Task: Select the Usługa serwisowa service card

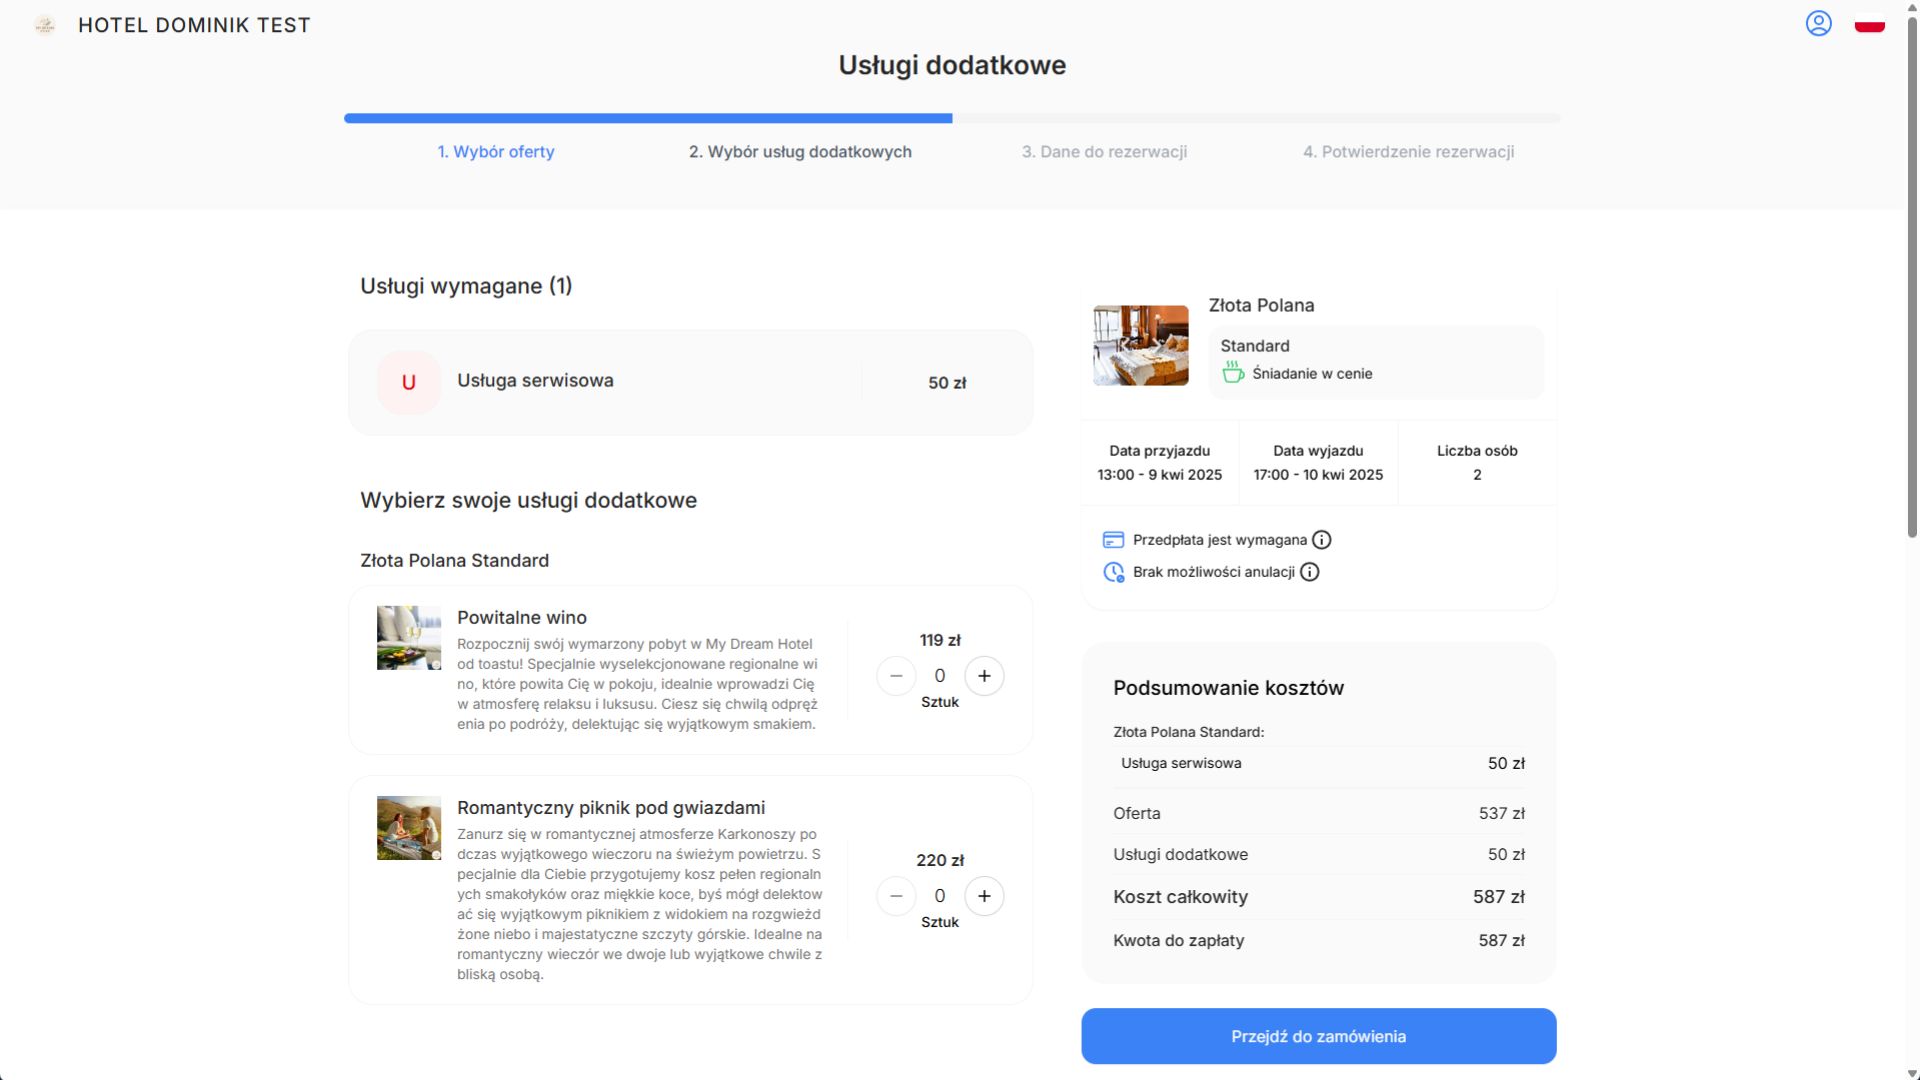Action: [690, 382]
